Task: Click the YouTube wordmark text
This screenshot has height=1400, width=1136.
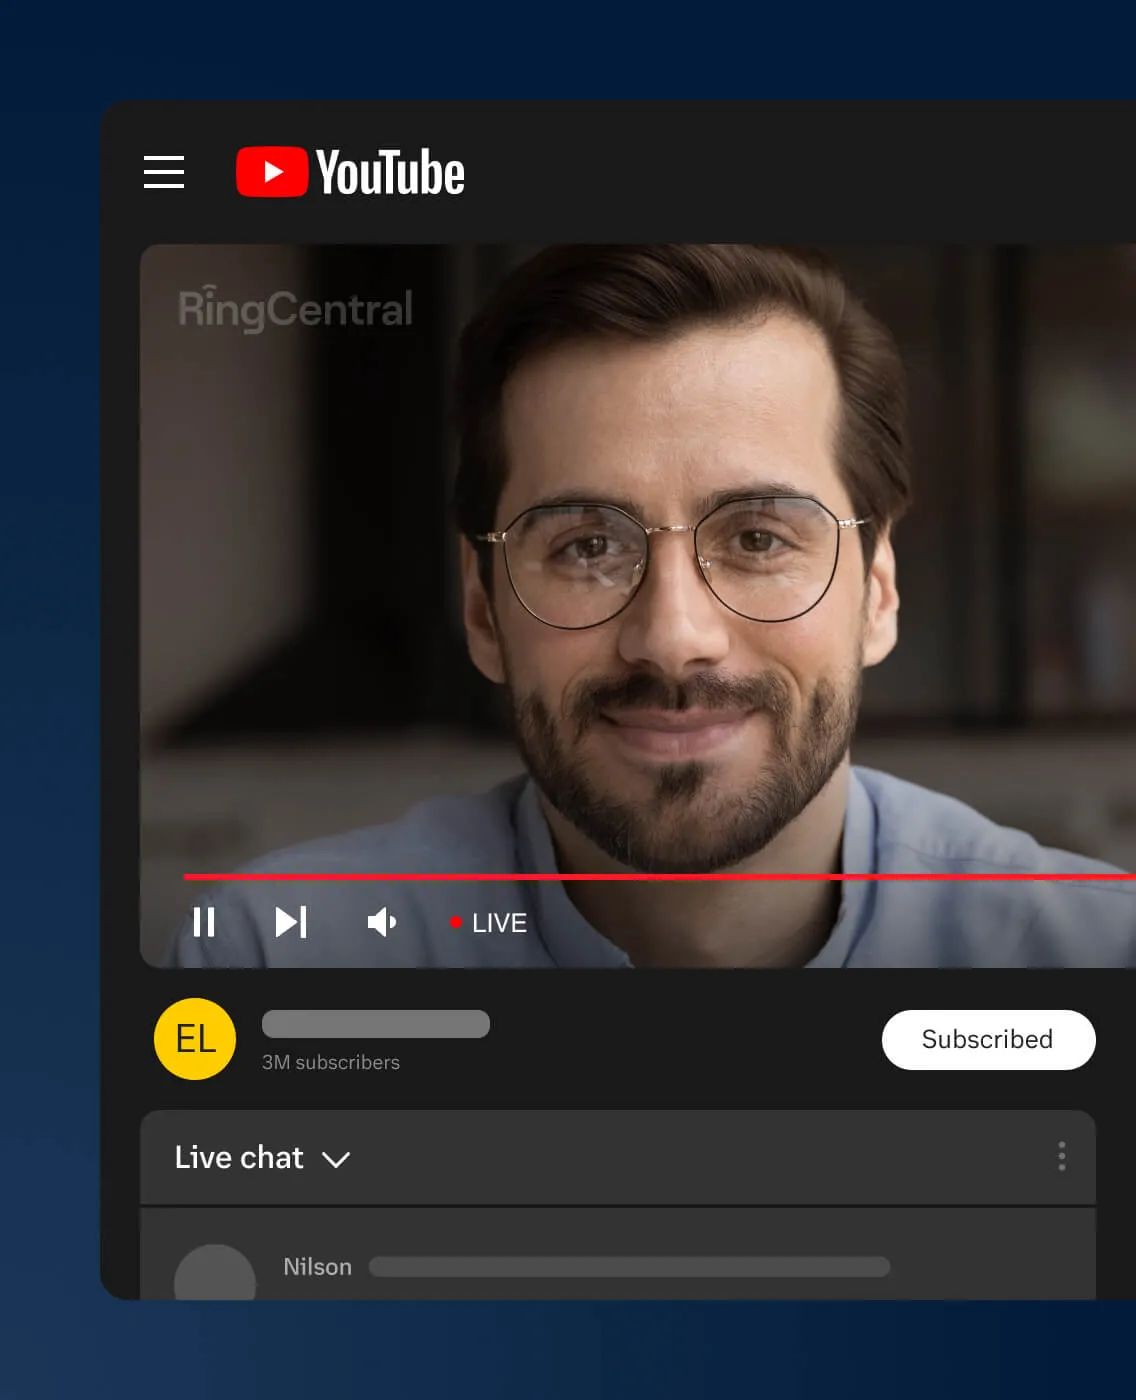Action: (390, 173)
